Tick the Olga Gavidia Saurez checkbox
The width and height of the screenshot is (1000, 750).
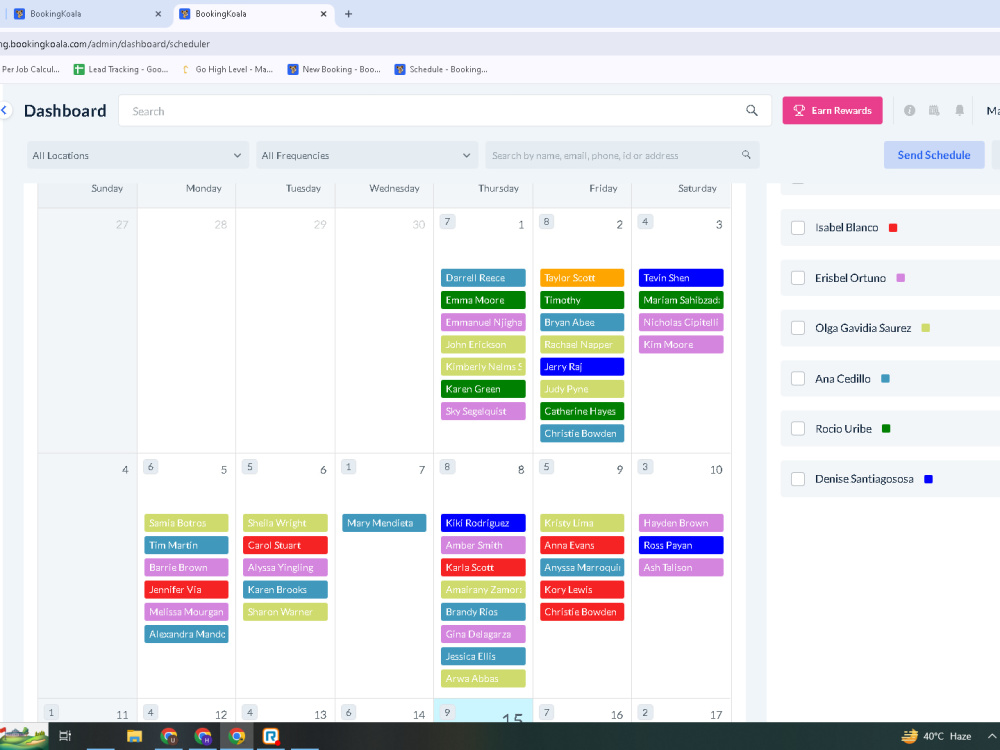tap(798, 328)
